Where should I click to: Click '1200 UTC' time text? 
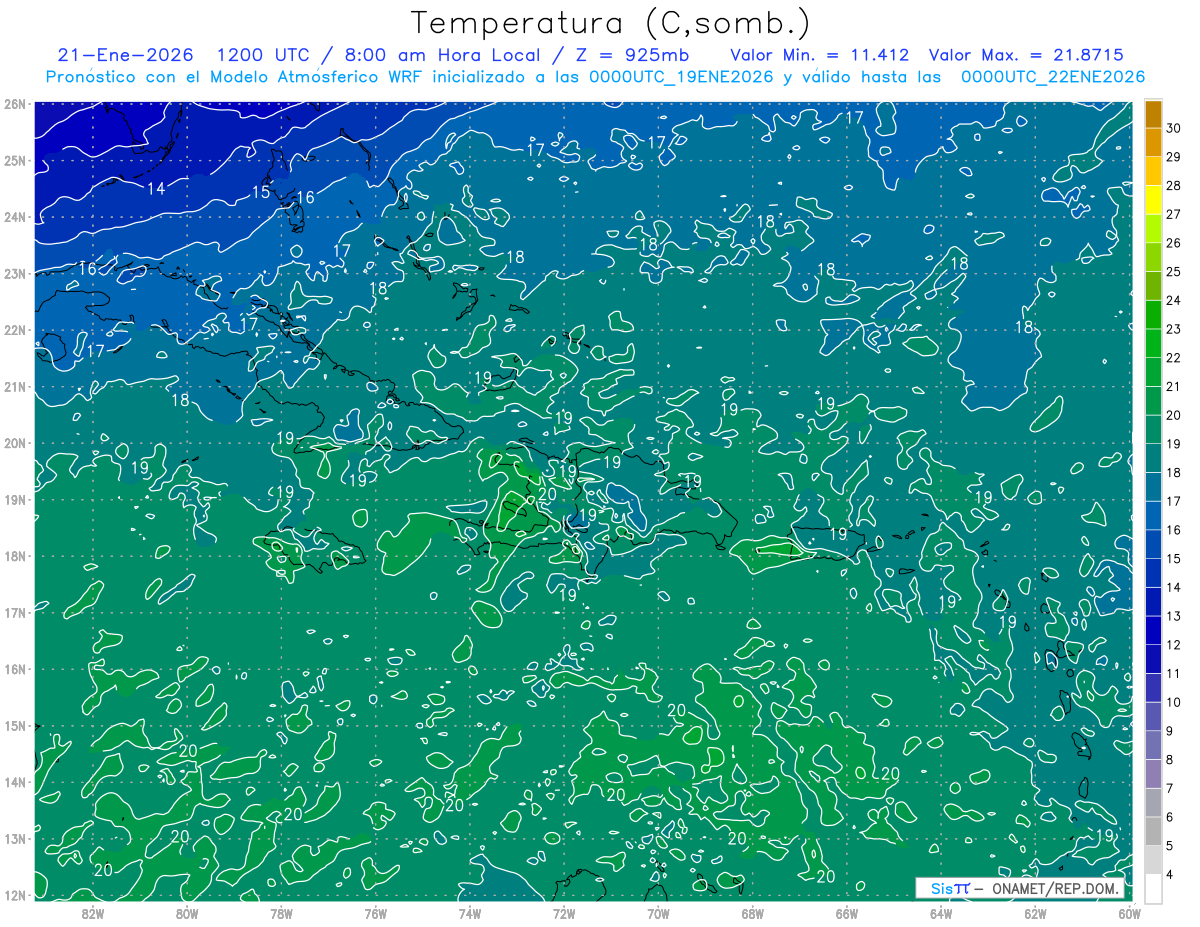pyautogui.click(x=262, y=55)
